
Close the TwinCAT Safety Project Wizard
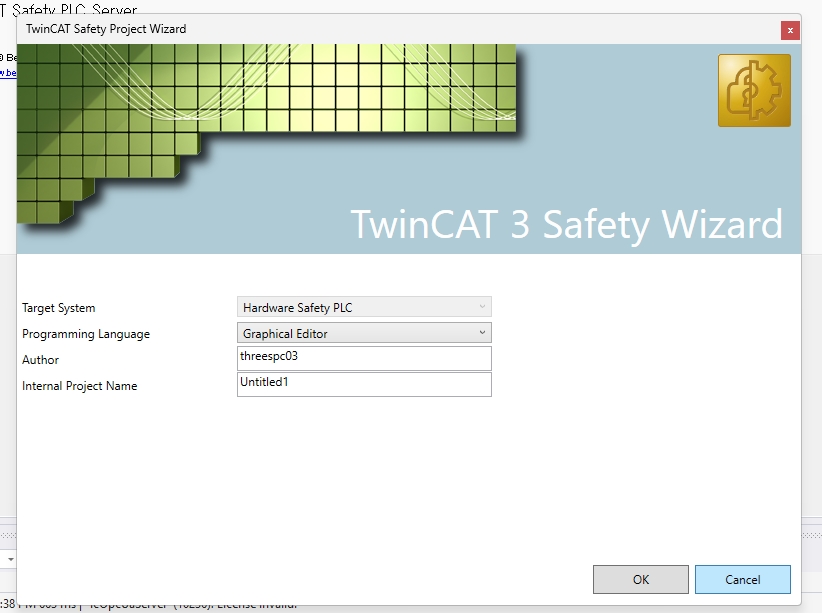(790, 30)
